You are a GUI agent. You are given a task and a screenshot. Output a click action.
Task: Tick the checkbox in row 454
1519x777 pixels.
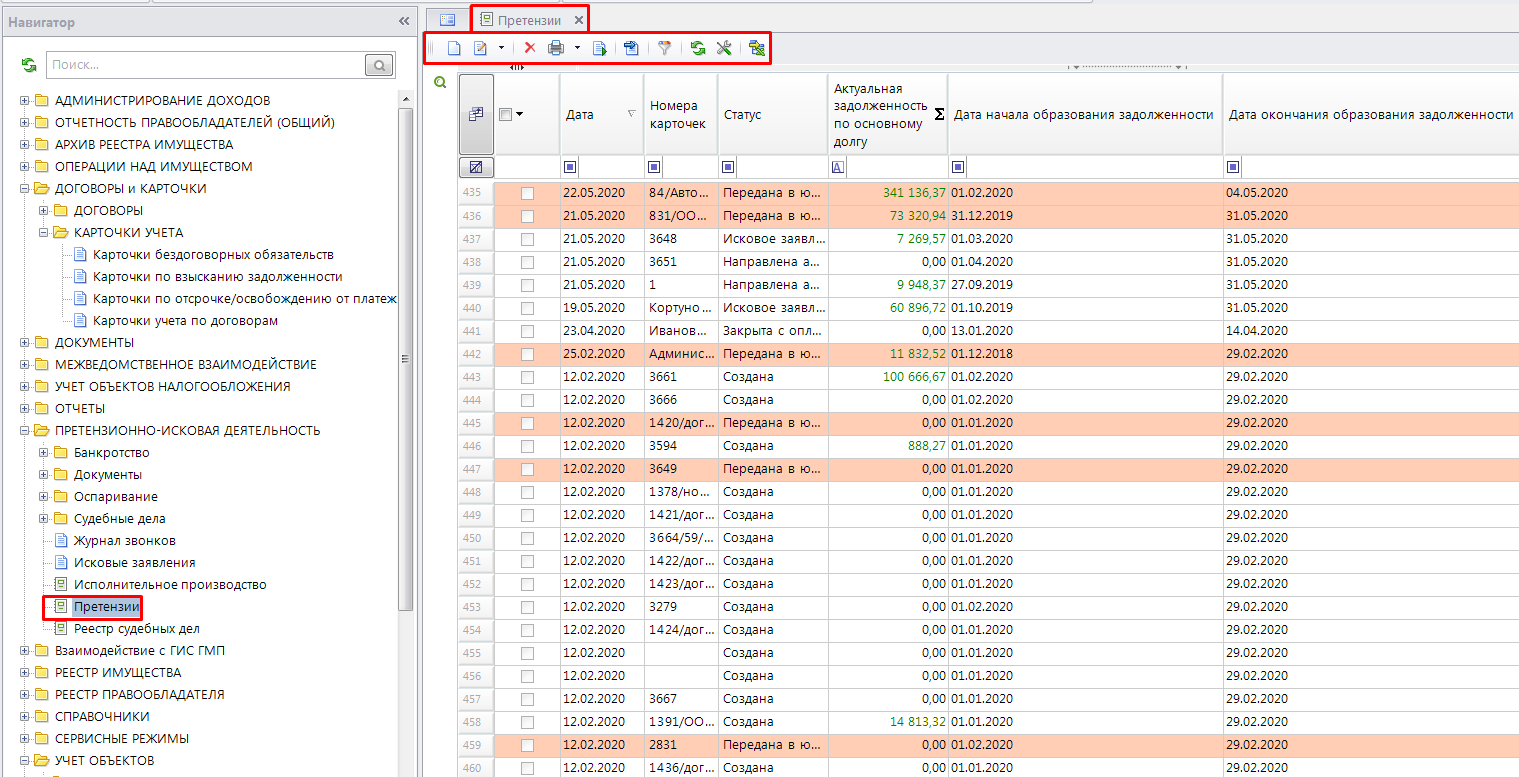click(x=527, y=630)
